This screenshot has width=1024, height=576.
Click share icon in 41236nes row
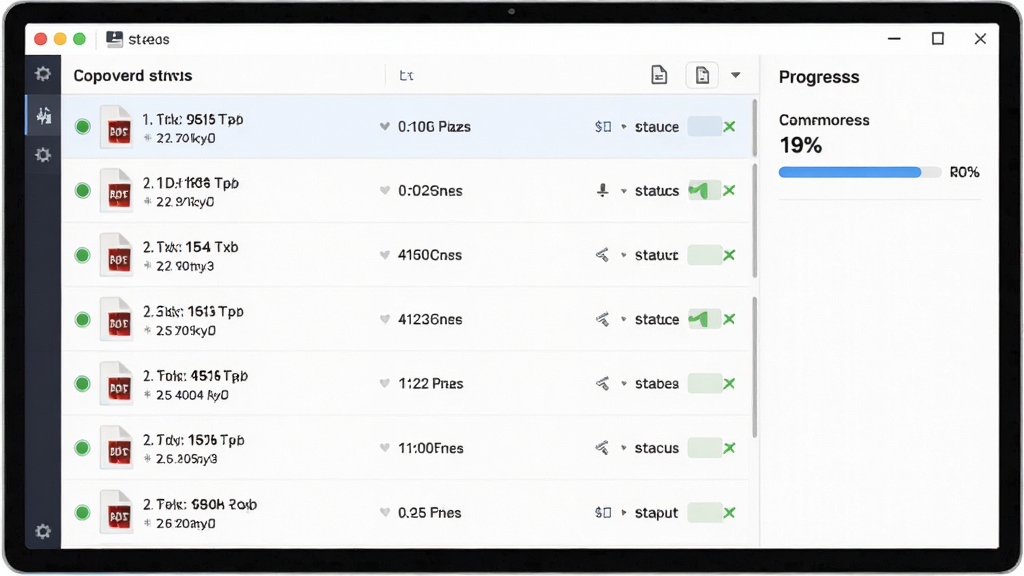click(x=602, y=319)
